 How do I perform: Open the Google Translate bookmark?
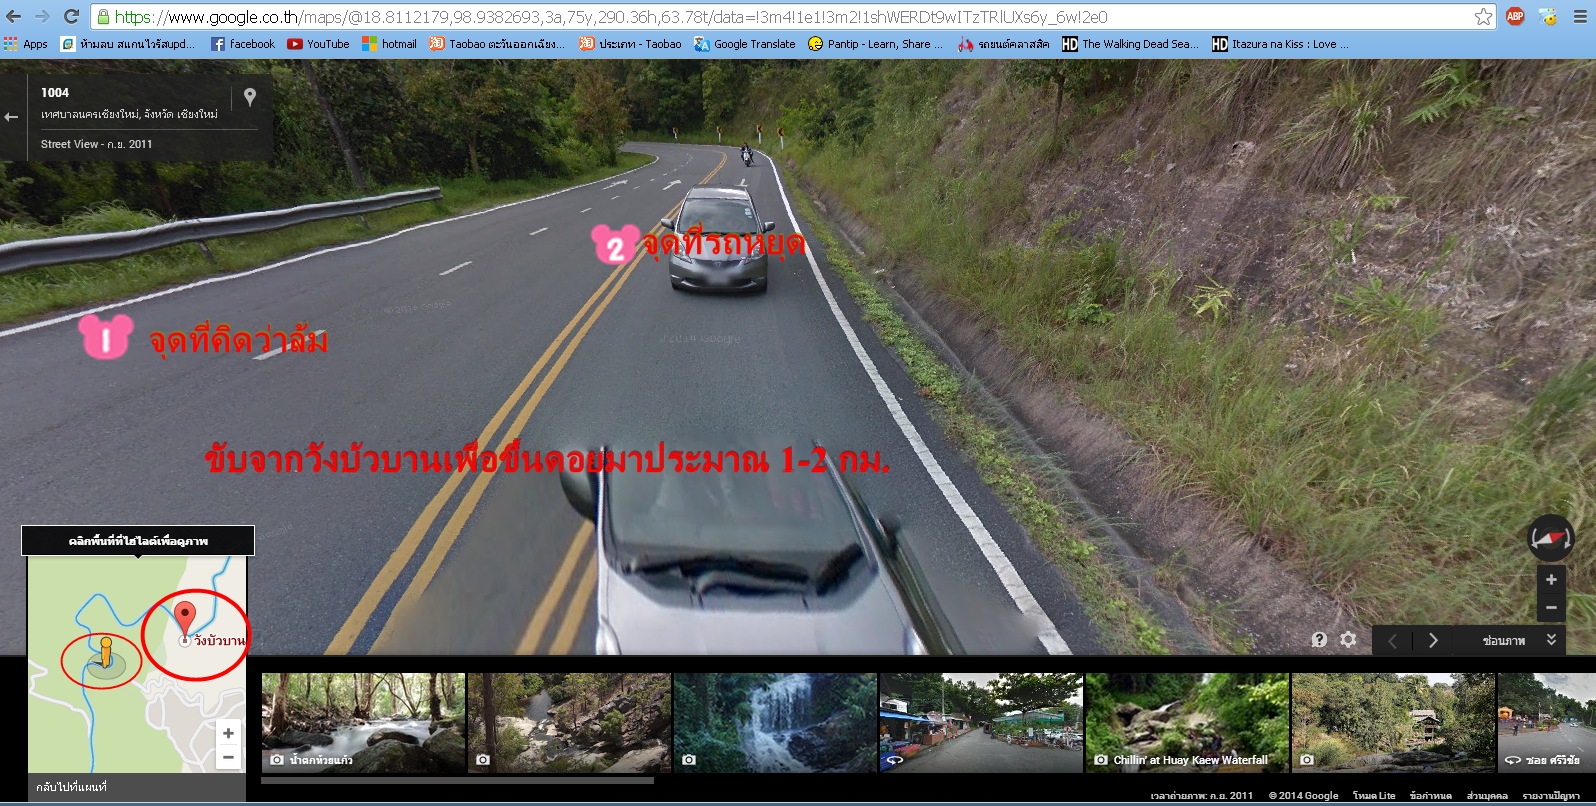[x=744, y=44]
